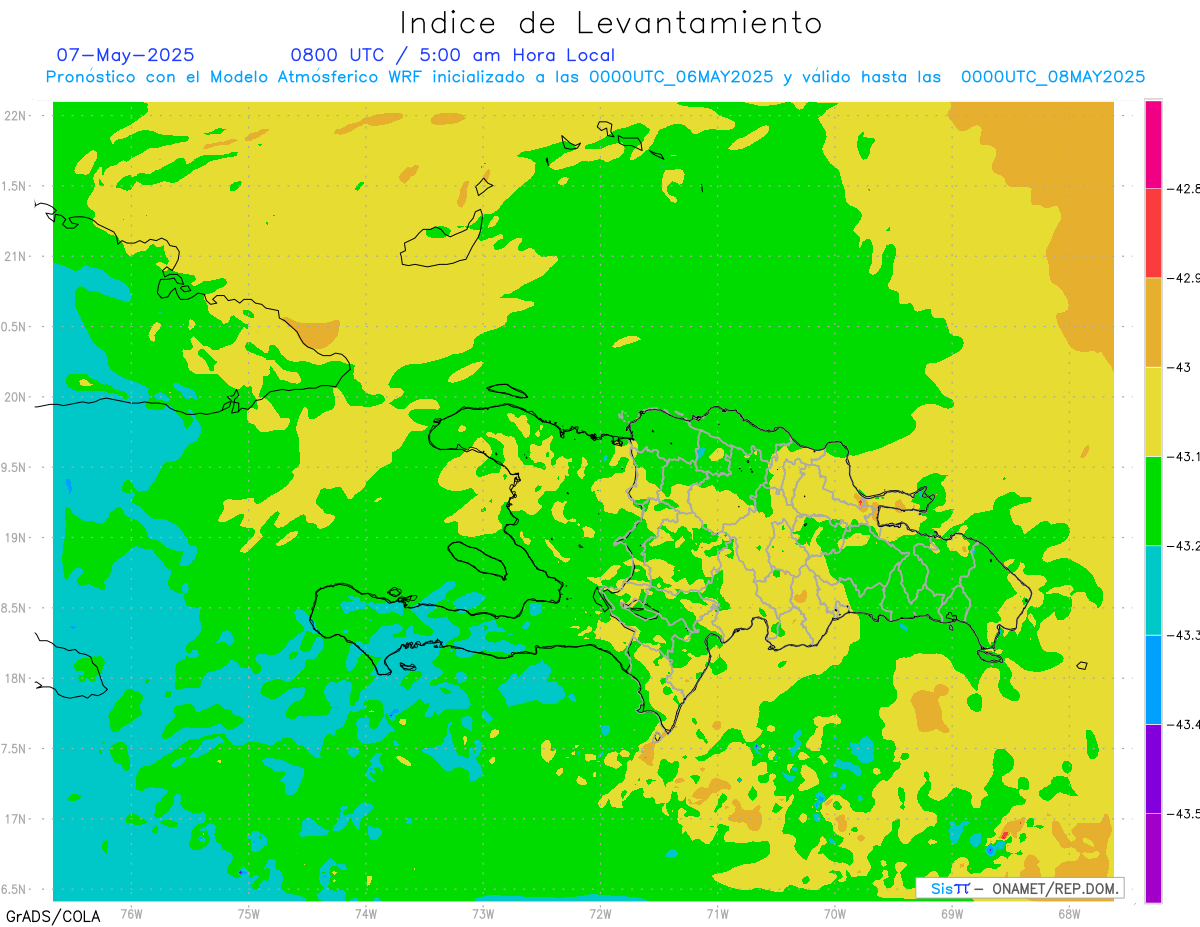Image resolution: width=1200 pixels, height=927 pixels.
Task: Click the green legend swatch above -43.2
Action: coord(1153,501)
